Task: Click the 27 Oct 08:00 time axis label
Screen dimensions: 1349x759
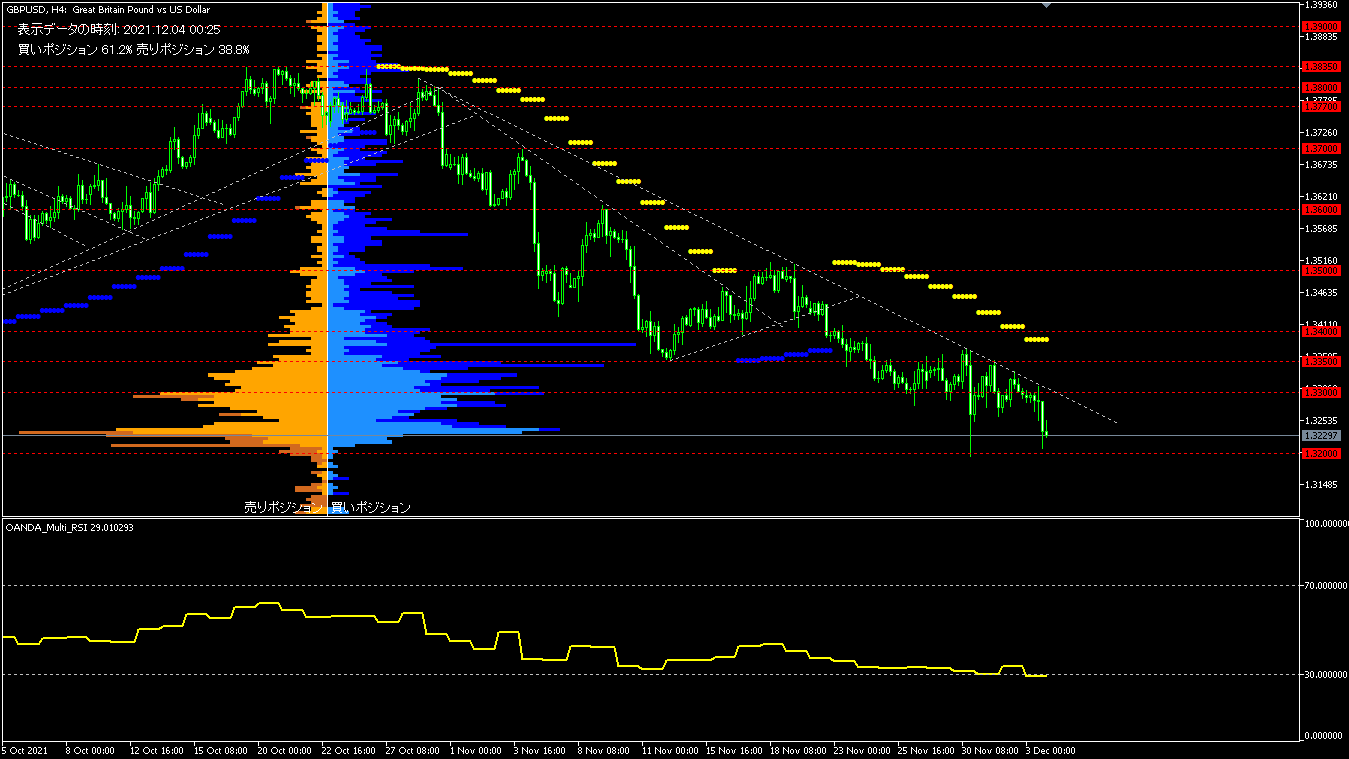Action: click(411, 750)
